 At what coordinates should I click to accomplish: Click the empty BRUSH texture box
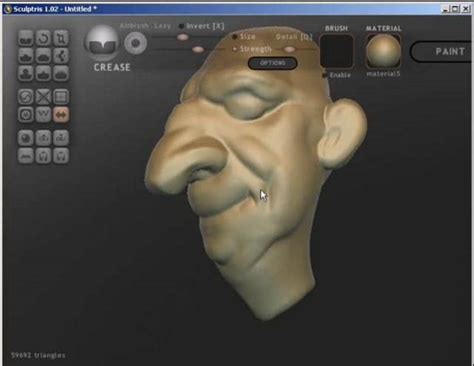pyautogui.click(x=337, y=51)
